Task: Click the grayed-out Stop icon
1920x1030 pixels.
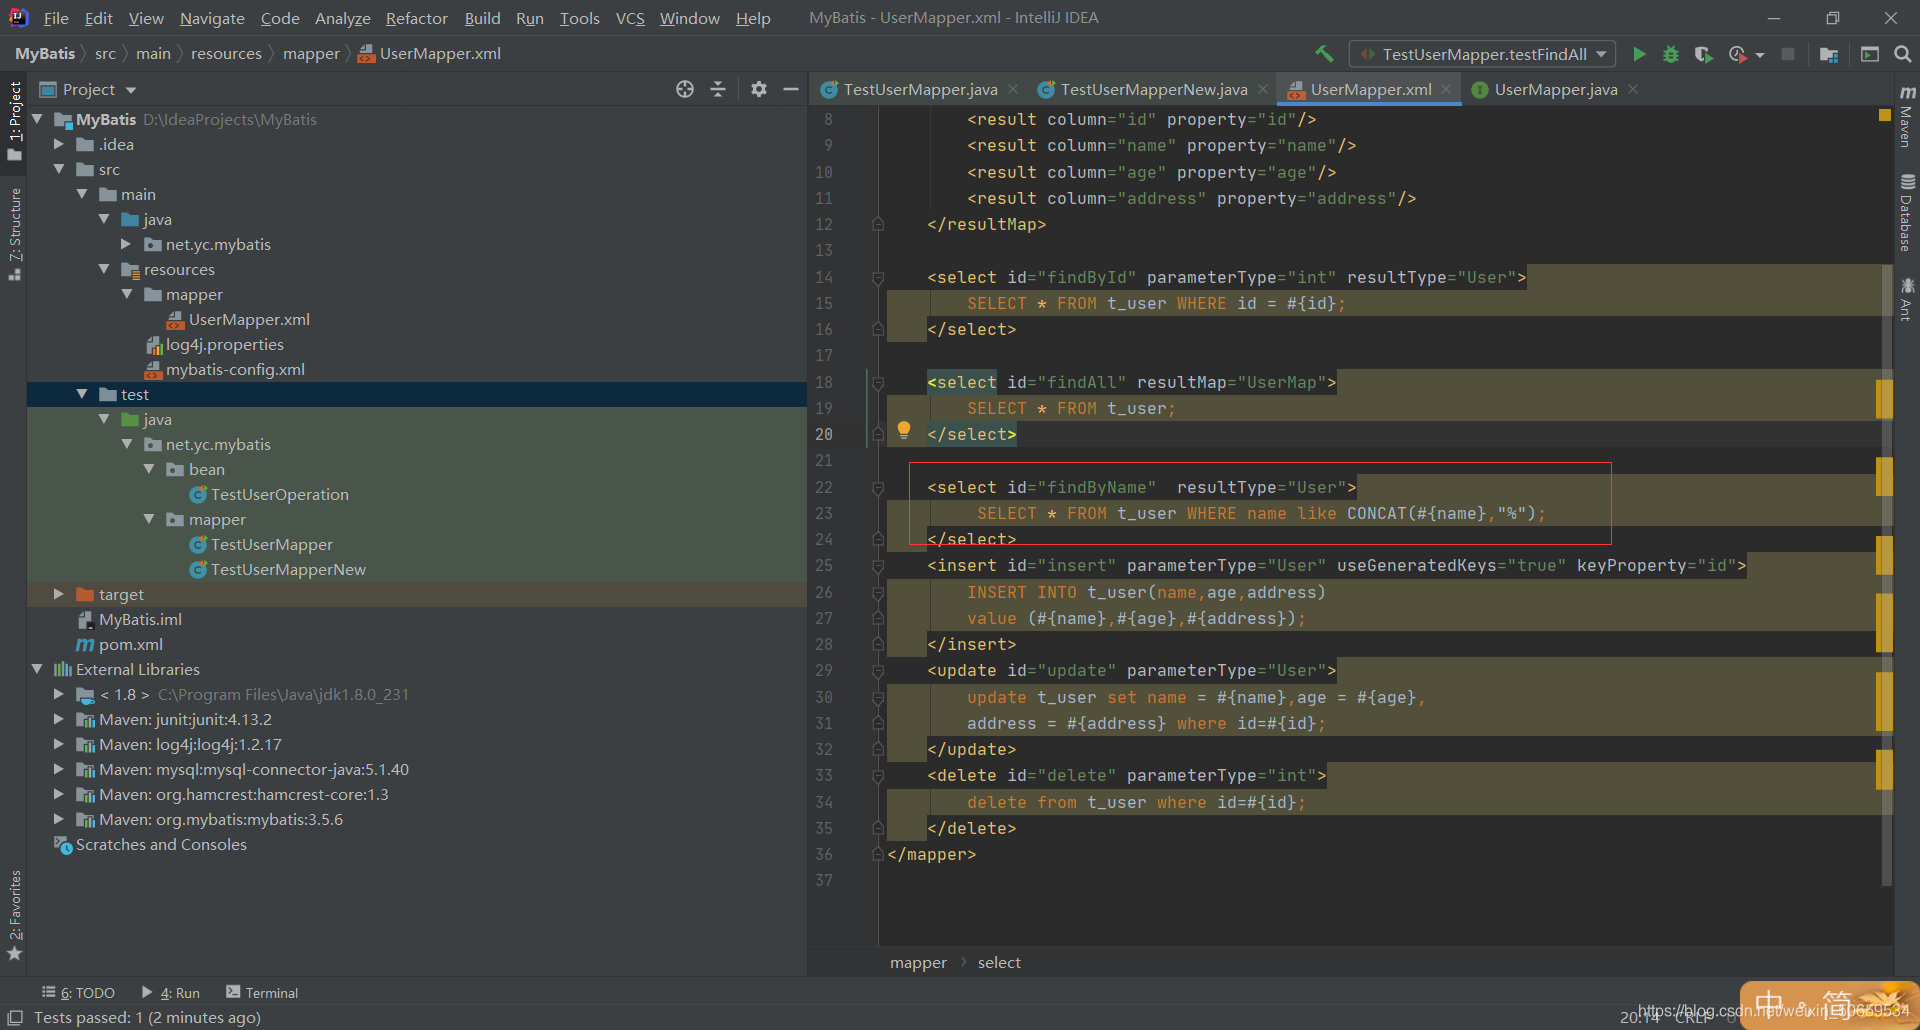Action: pyautogui.click(x=1788, y=54)
